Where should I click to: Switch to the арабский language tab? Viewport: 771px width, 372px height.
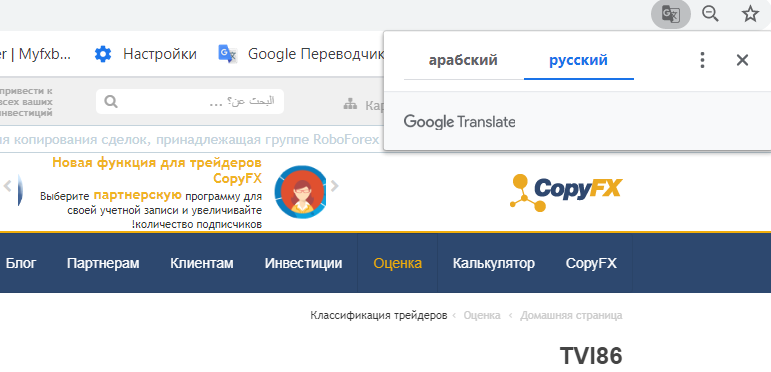[463, 60]
